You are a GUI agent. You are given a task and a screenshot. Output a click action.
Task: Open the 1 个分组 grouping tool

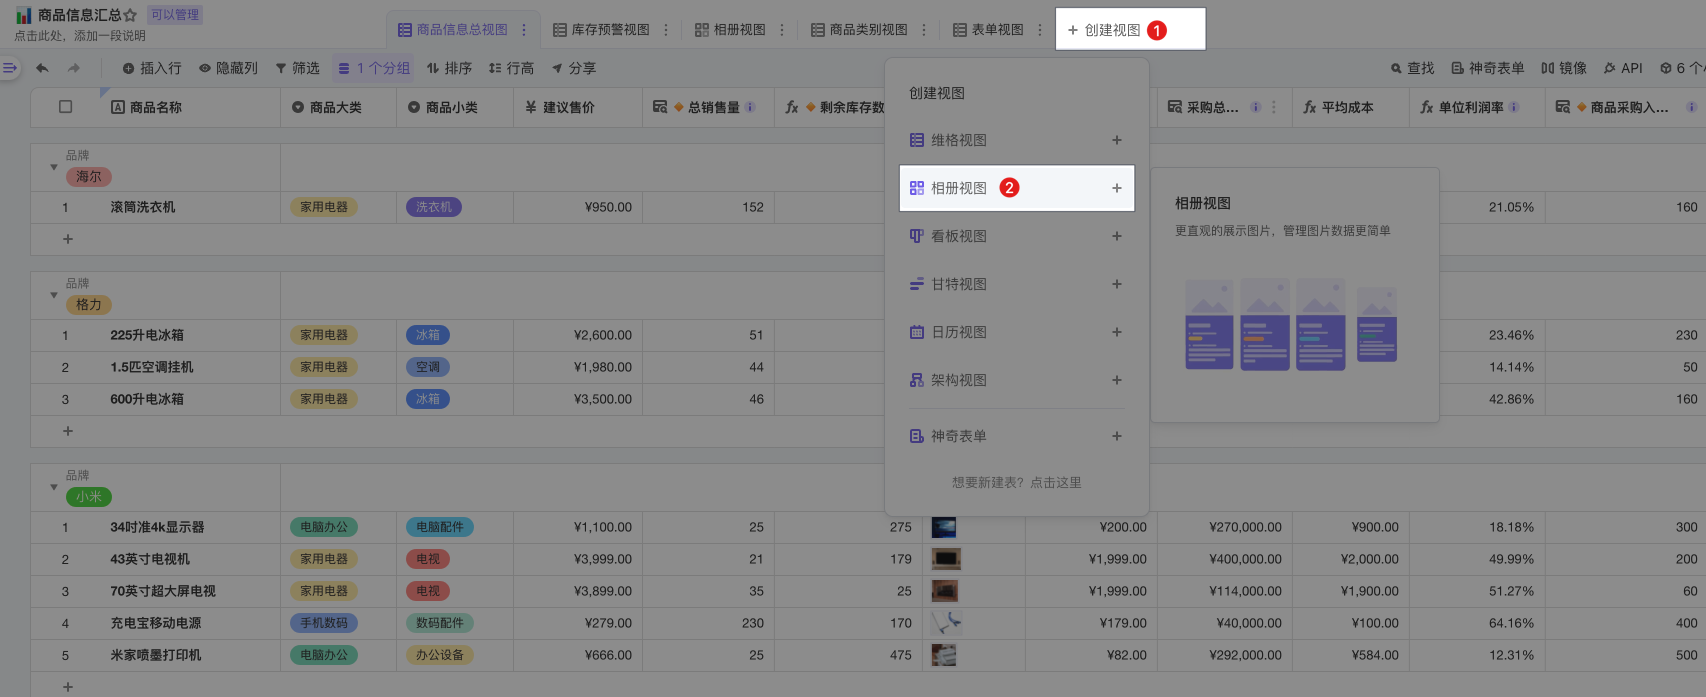point(374,68)
